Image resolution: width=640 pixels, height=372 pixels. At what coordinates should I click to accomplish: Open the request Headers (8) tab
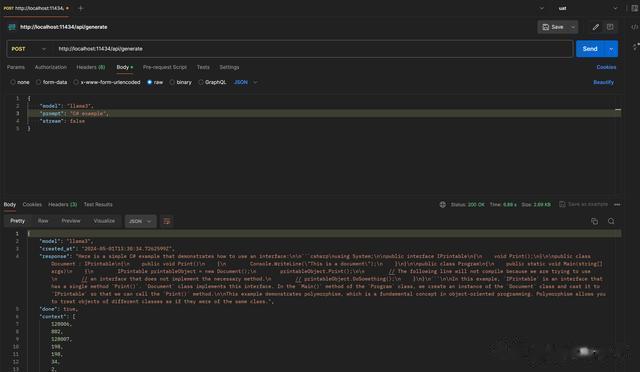click(x=91, y=67)
